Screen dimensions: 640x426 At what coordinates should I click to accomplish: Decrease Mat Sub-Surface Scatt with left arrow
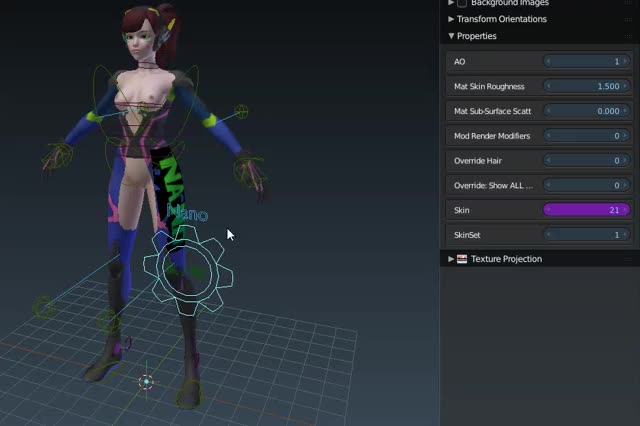pyautogui.click(x=548, y=111)
